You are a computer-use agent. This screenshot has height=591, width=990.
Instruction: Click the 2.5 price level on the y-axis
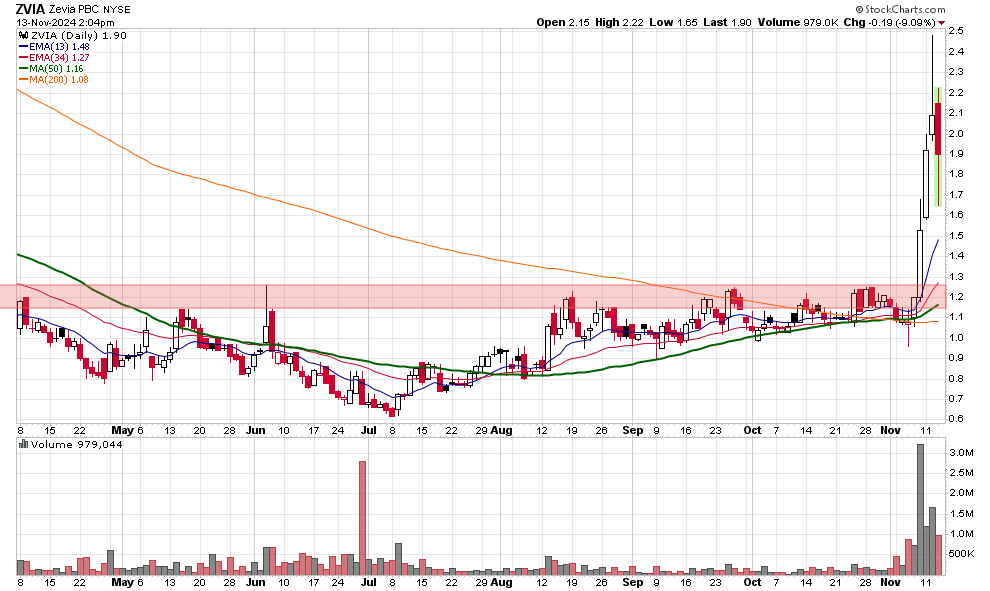coord(956,31)
